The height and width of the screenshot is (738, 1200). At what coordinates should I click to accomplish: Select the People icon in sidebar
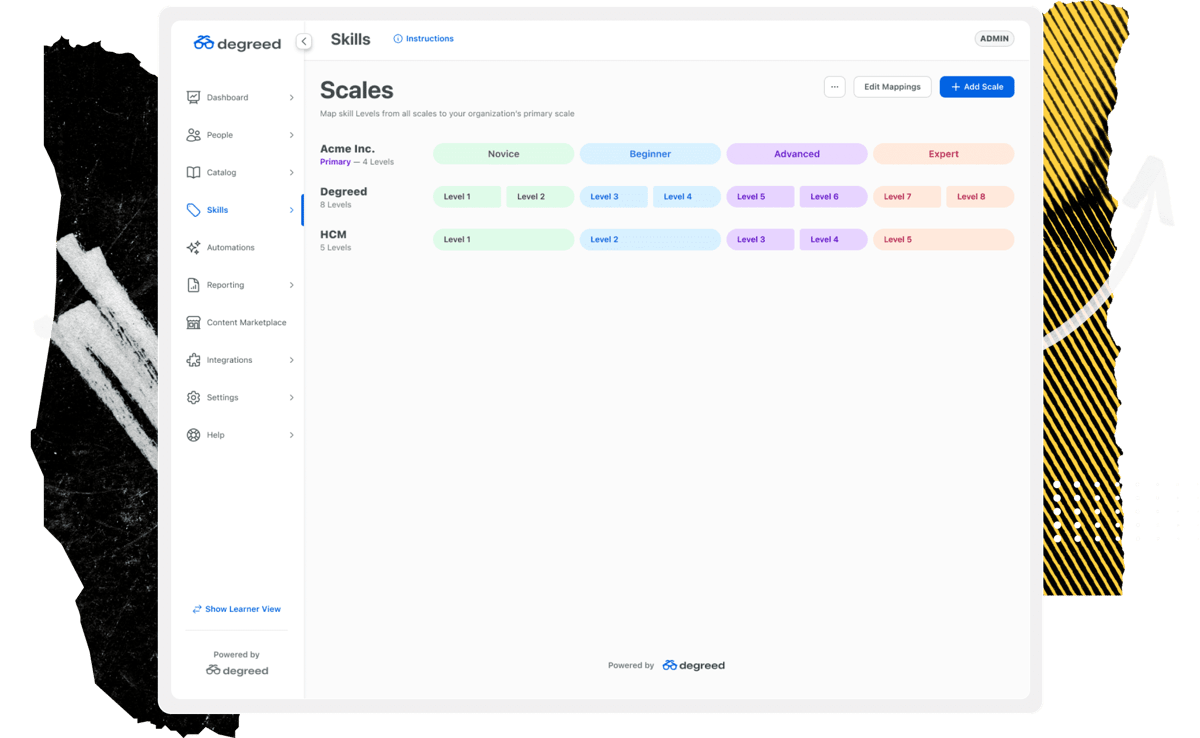193,134
